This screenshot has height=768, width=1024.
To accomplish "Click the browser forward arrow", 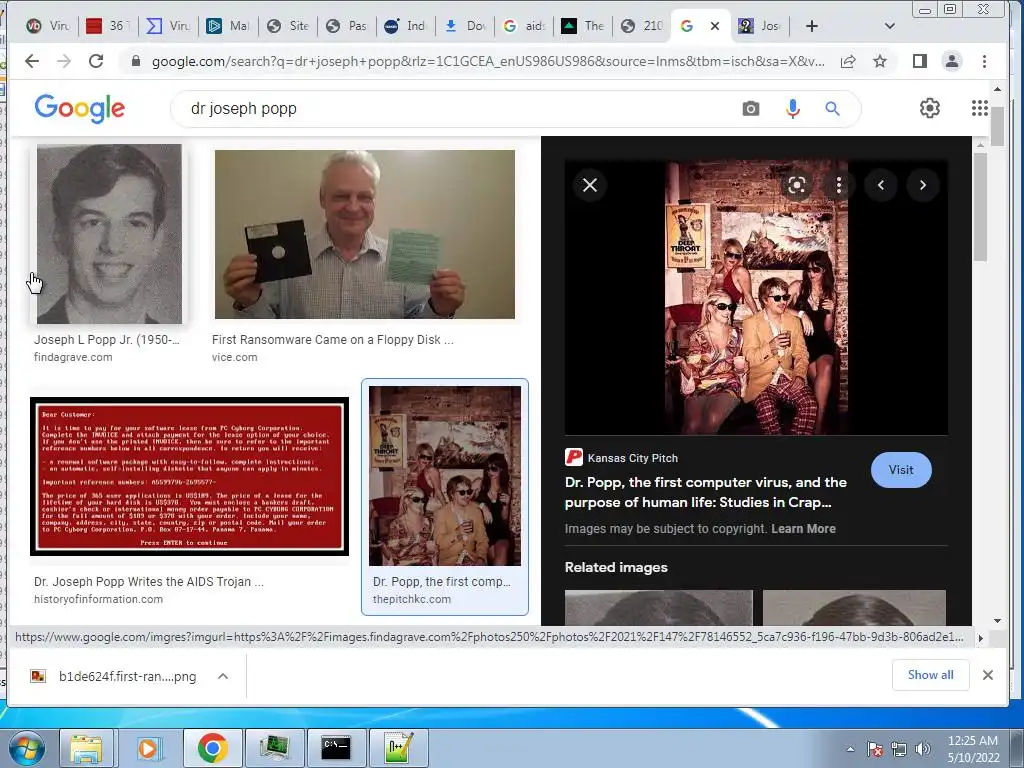I will coord(63,61).
